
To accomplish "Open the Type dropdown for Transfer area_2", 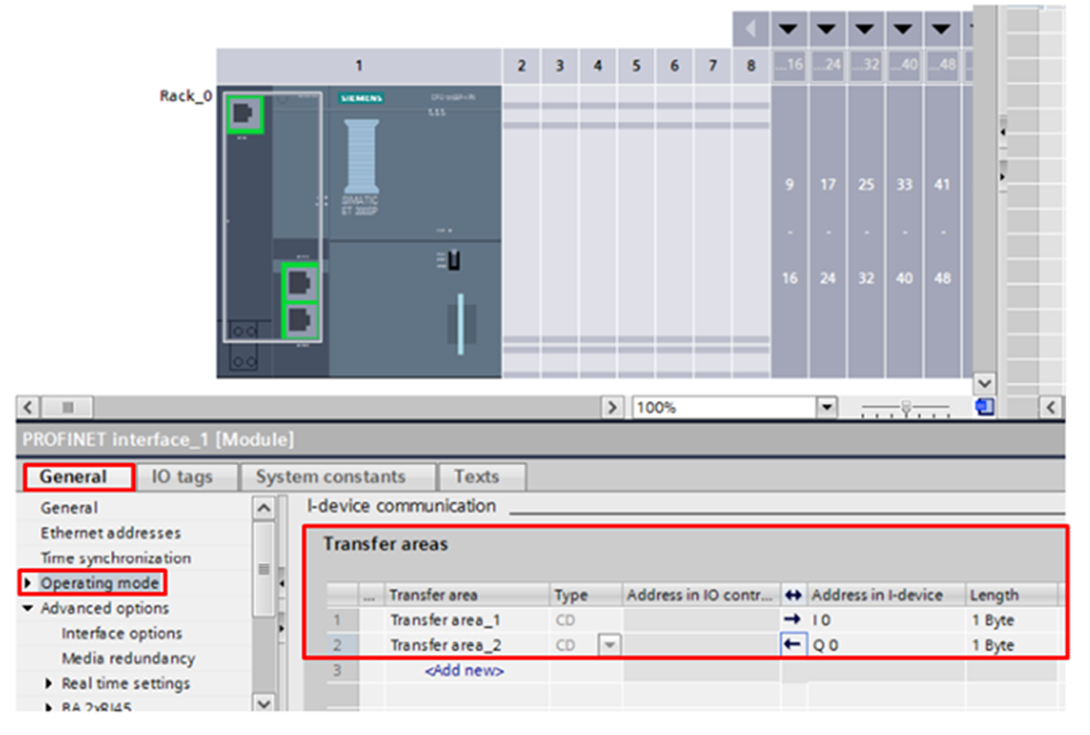I will click(x=608, y=646).
